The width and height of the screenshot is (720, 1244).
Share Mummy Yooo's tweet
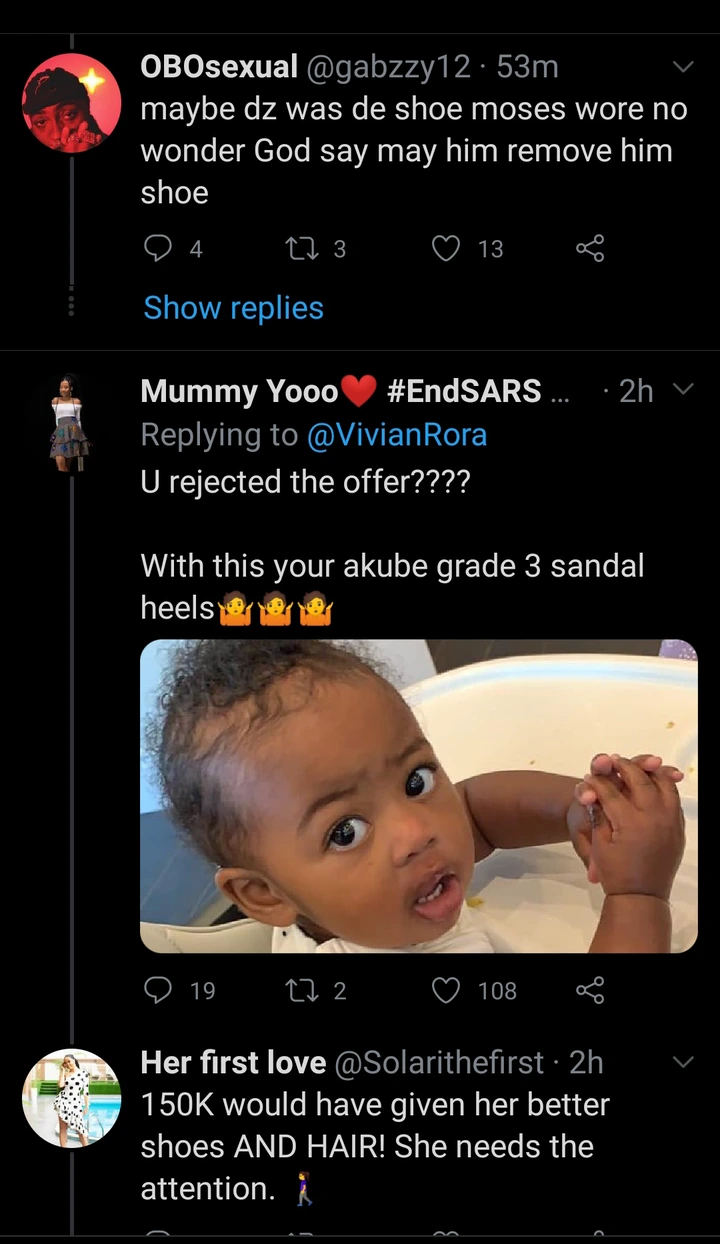pos(590,990)
